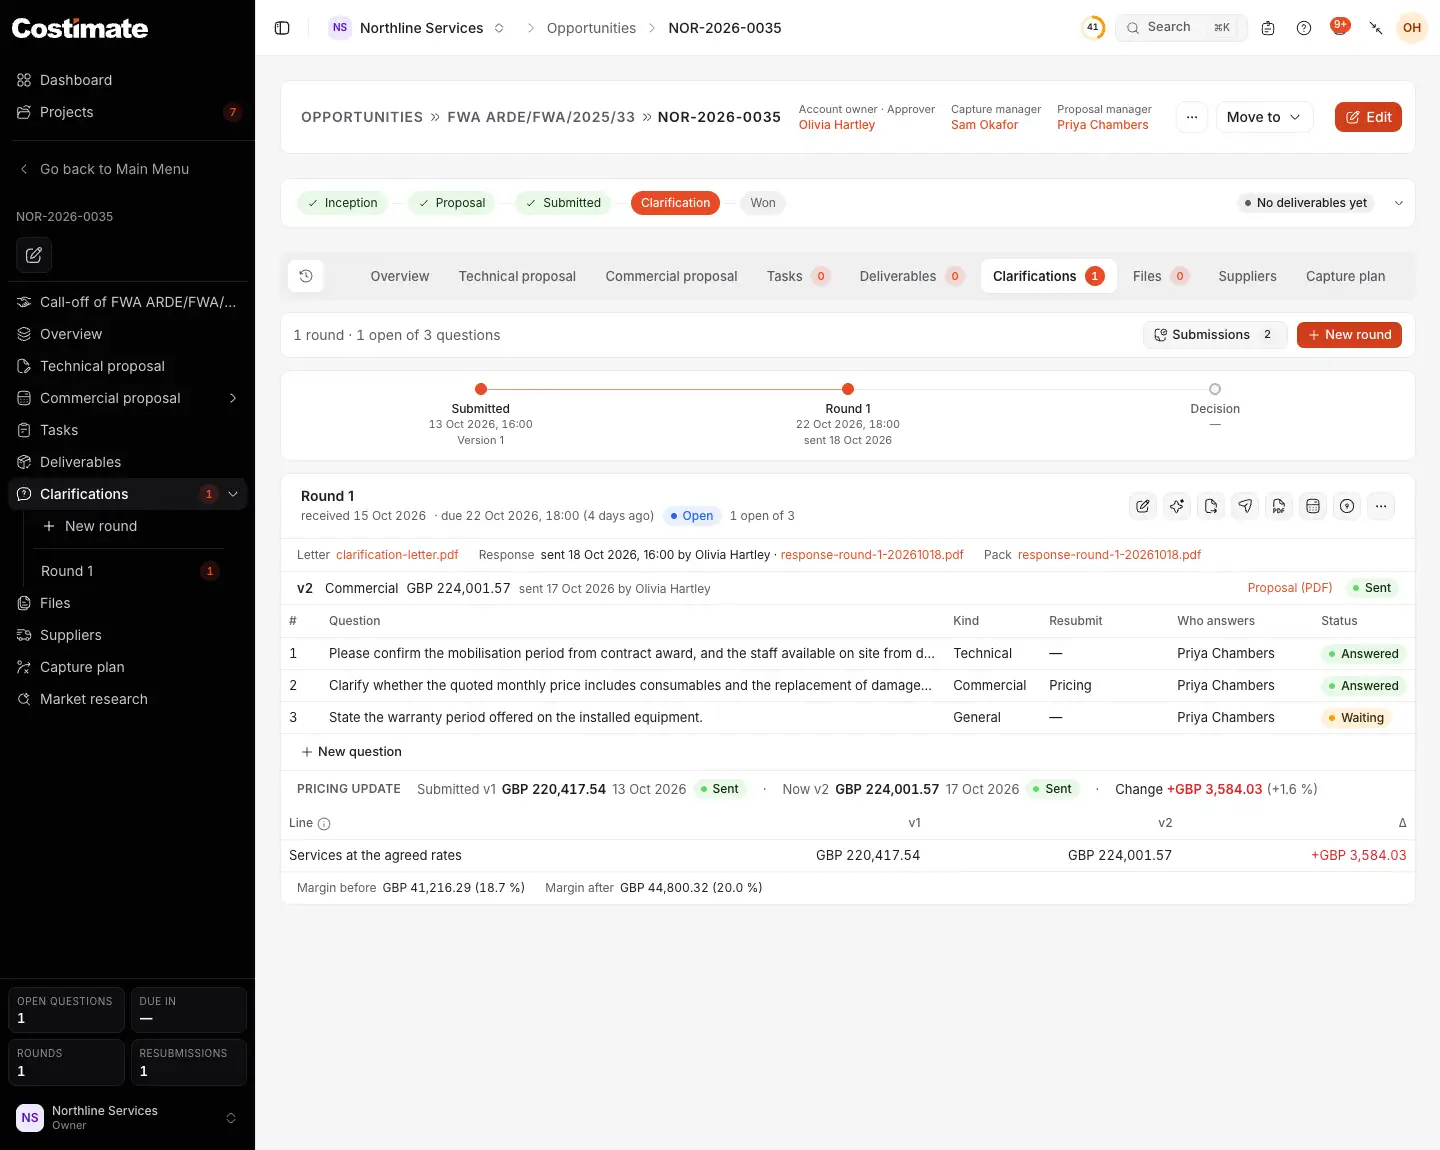Open the clipboard tasks icon in top bar
This screenshot has width=1440, height=1150.
tap(1268, 28)
